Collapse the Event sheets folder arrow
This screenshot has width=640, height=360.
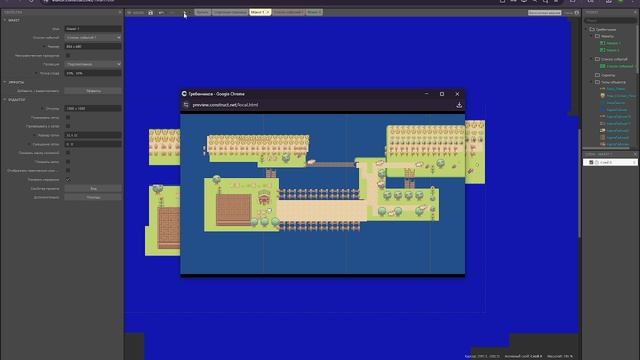click(592, 59)
